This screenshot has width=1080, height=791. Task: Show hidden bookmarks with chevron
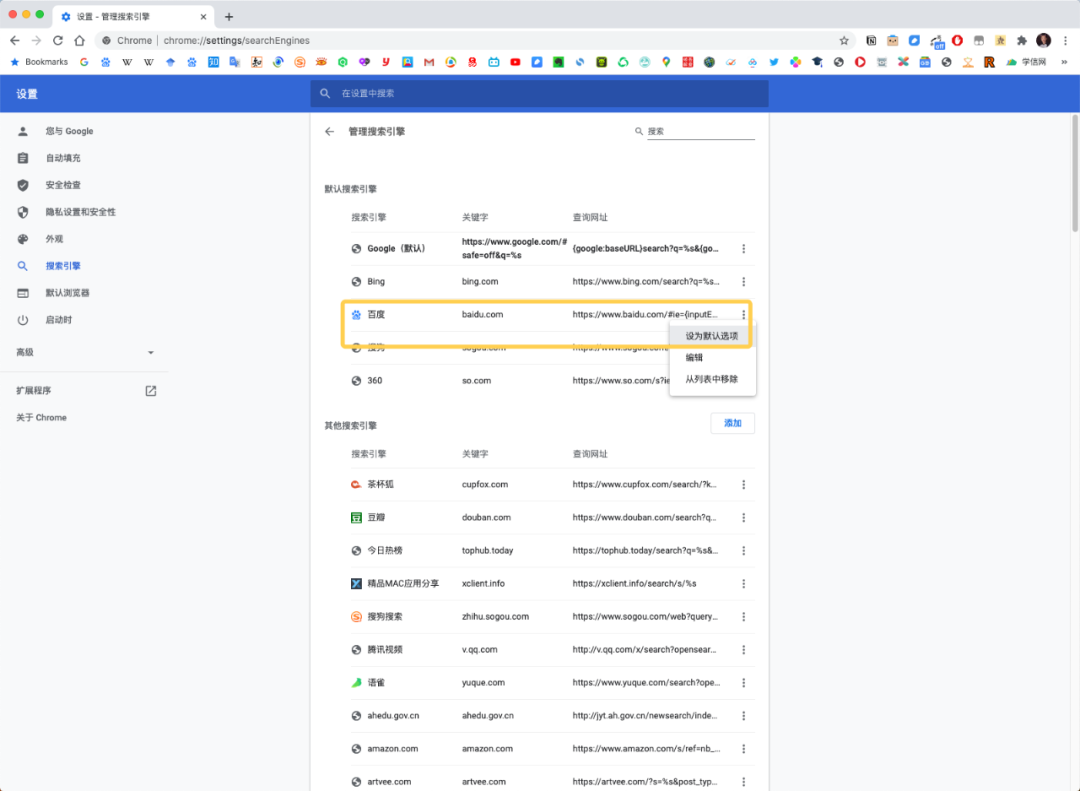pos(1064,62)
